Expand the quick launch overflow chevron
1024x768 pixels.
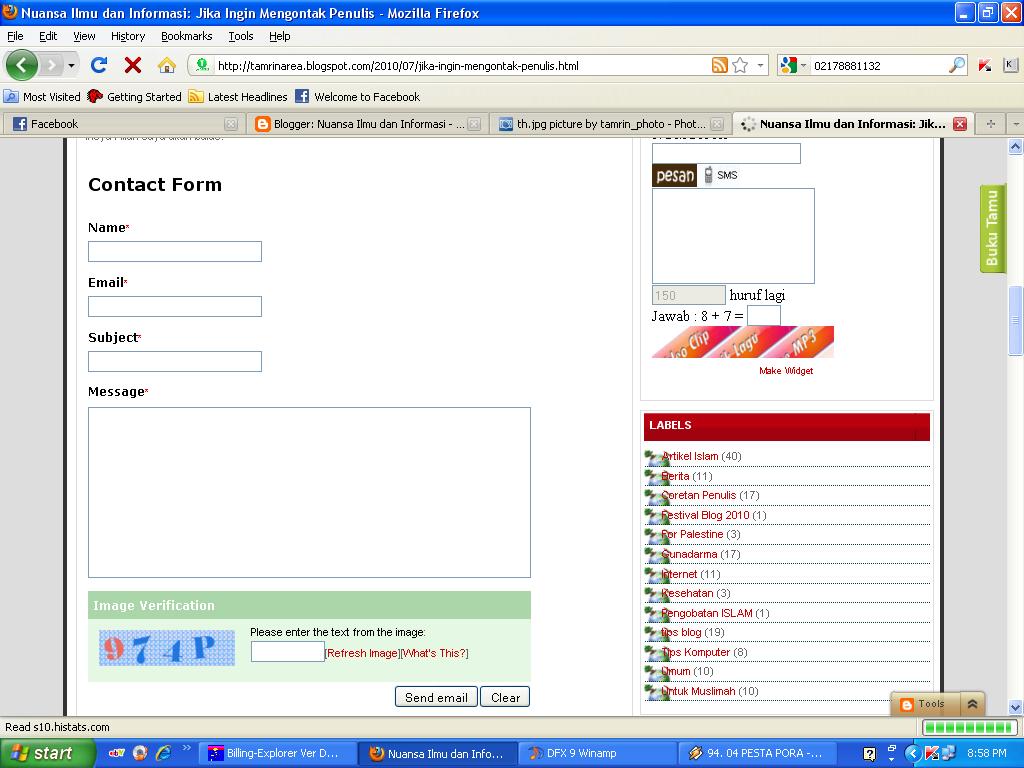click(187, 747)
